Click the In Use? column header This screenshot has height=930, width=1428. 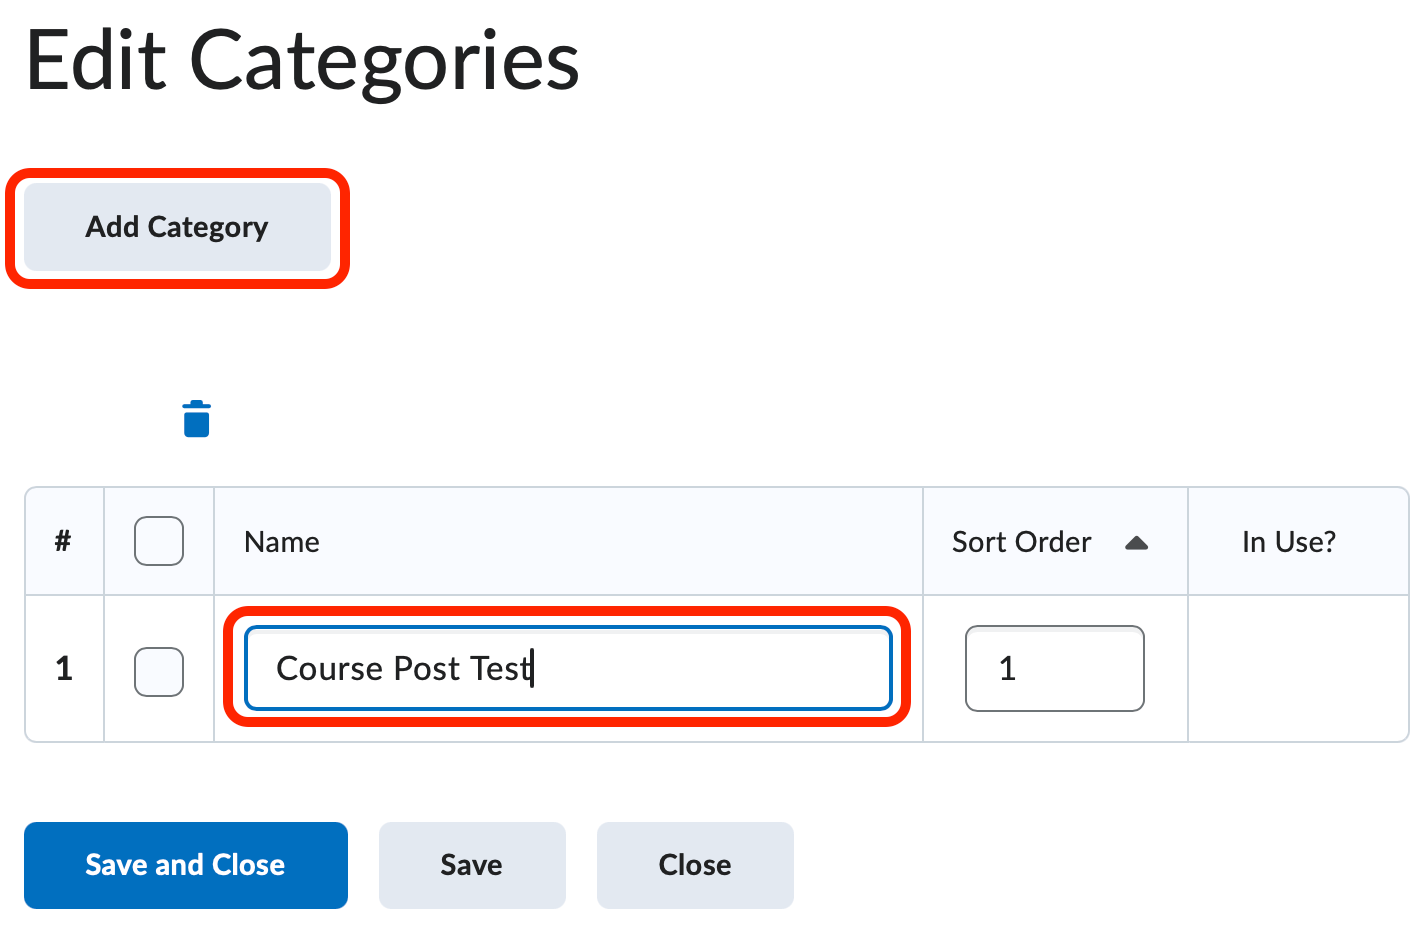pyautogui.click(x=1288, y=541)
